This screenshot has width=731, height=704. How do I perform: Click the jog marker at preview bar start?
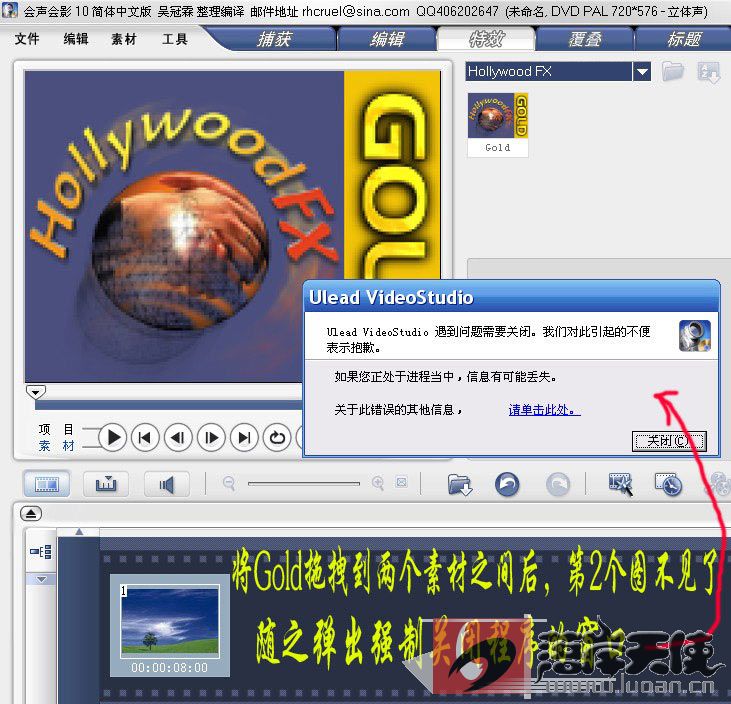tap(36, 392)
